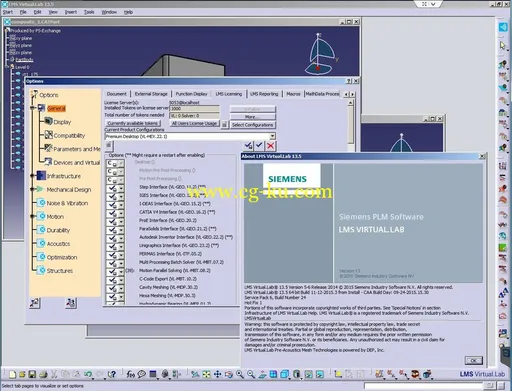Open dropdown arrow next to Unigraphics Interface
This screenshot has width=512, height=391.
[121, 246]
